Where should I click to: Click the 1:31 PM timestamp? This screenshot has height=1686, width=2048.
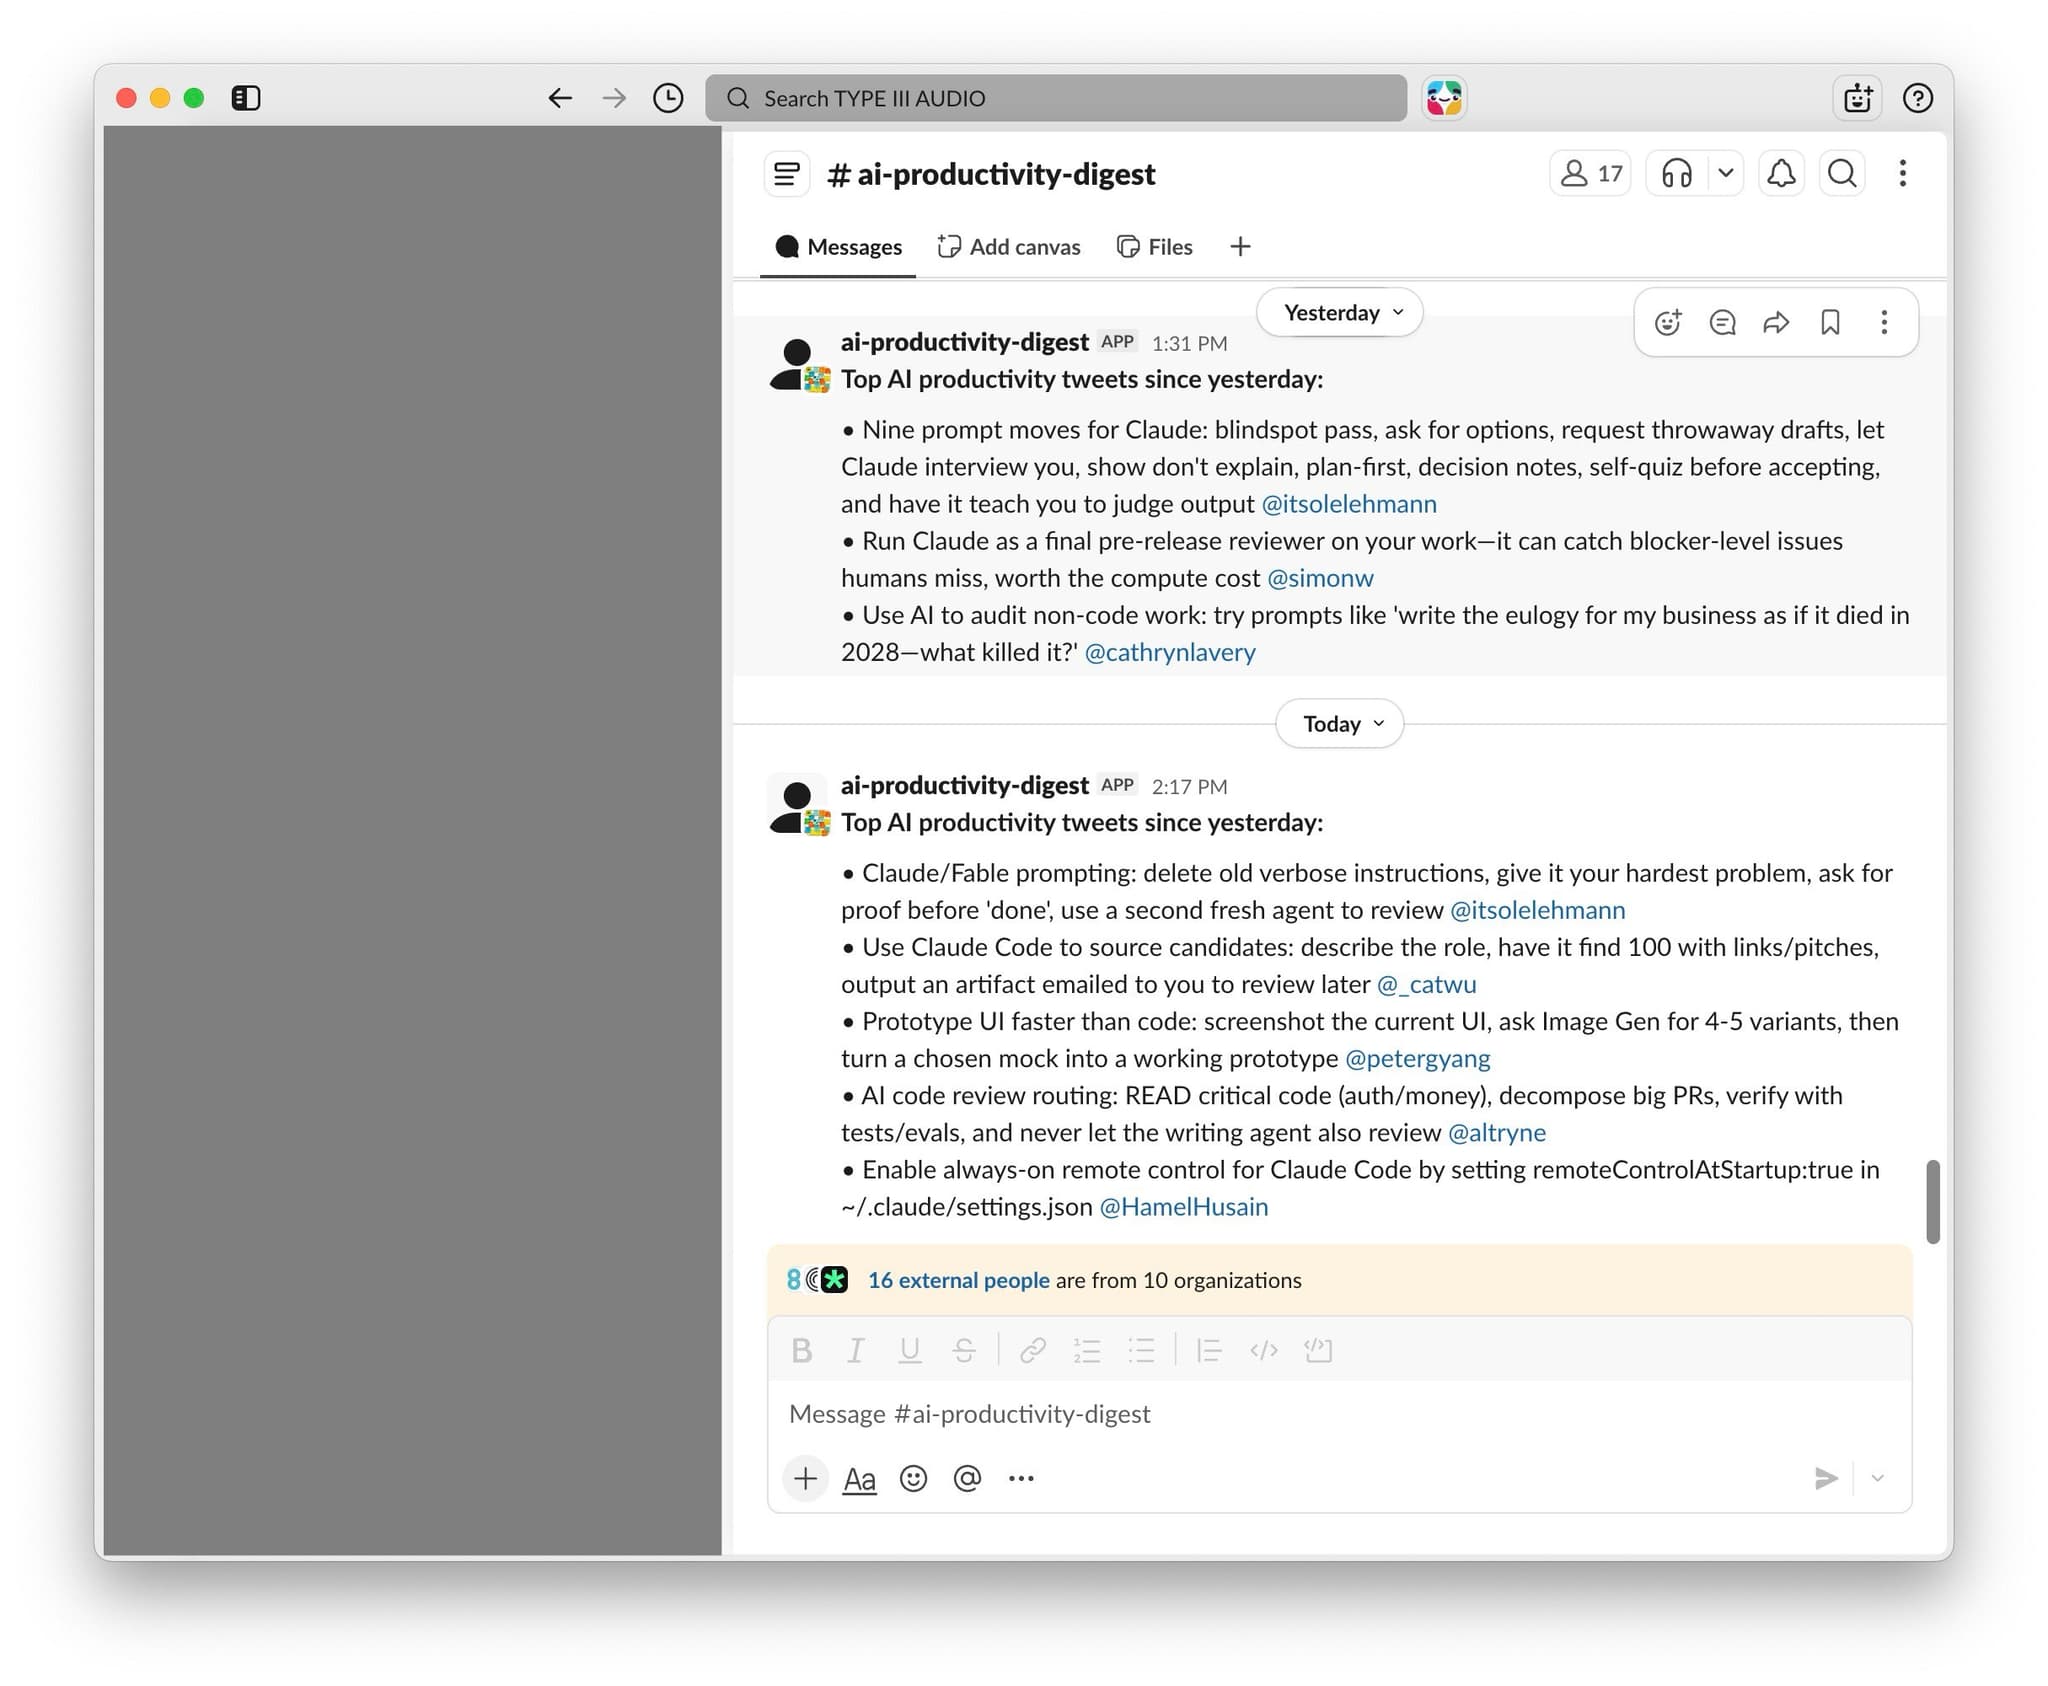pos(1189,344)
